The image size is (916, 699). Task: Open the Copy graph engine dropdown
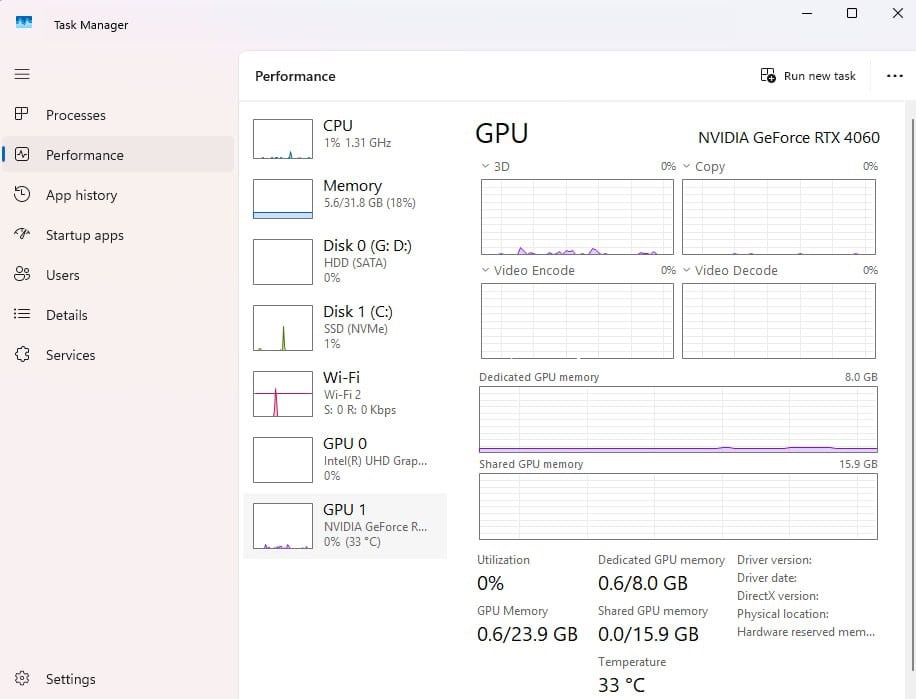(x=687, y=167)
